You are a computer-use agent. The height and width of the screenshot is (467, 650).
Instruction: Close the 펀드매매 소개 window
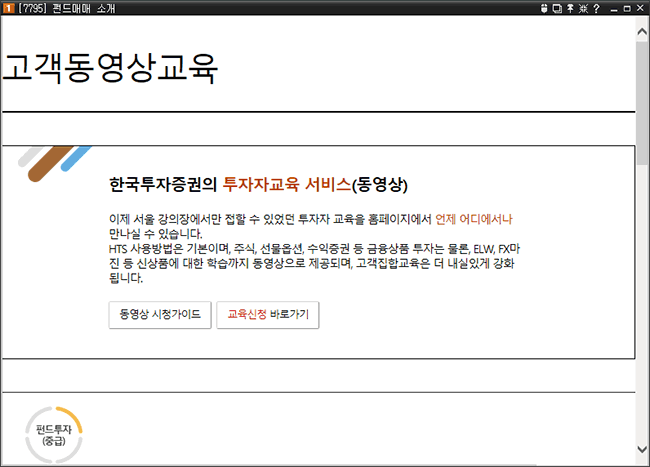coord(640,8)
